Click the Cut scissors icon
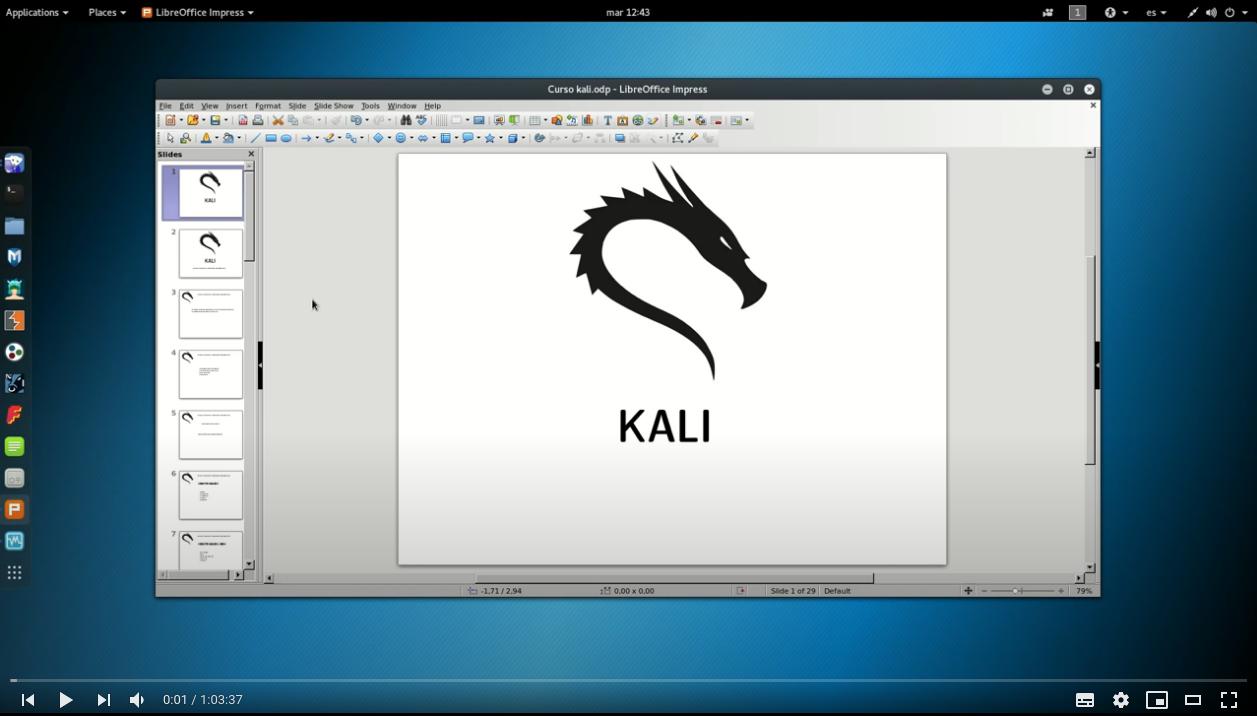Screen dimensions: 1257x716 [x=279, y=120]
